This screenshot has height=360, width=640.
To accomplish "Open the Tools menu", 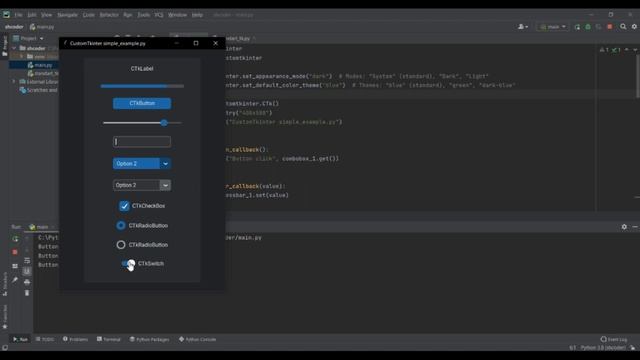I will pos(143,15).
